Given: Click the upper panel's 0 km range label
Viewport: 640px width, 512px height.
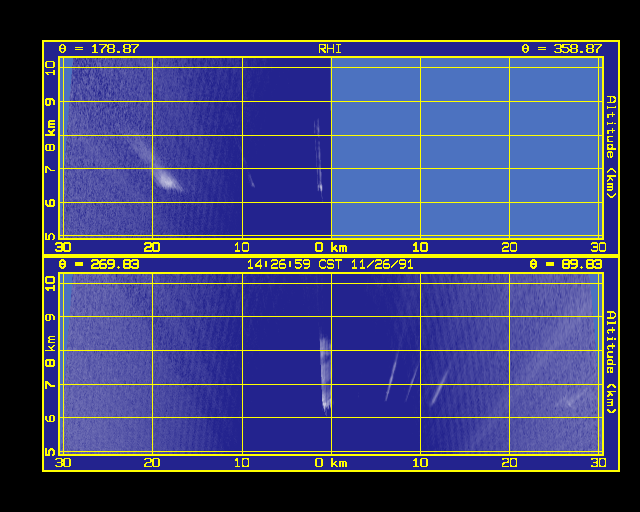Looking at the screenshot, I should pos(331,247).
